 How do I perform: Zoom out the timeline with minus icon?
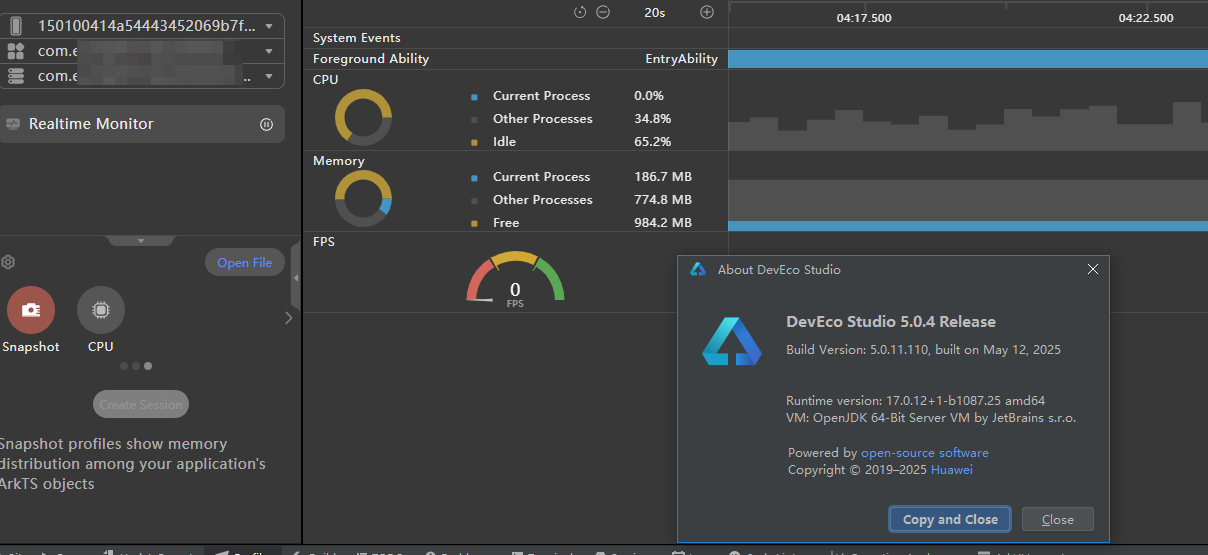point(603,12)
